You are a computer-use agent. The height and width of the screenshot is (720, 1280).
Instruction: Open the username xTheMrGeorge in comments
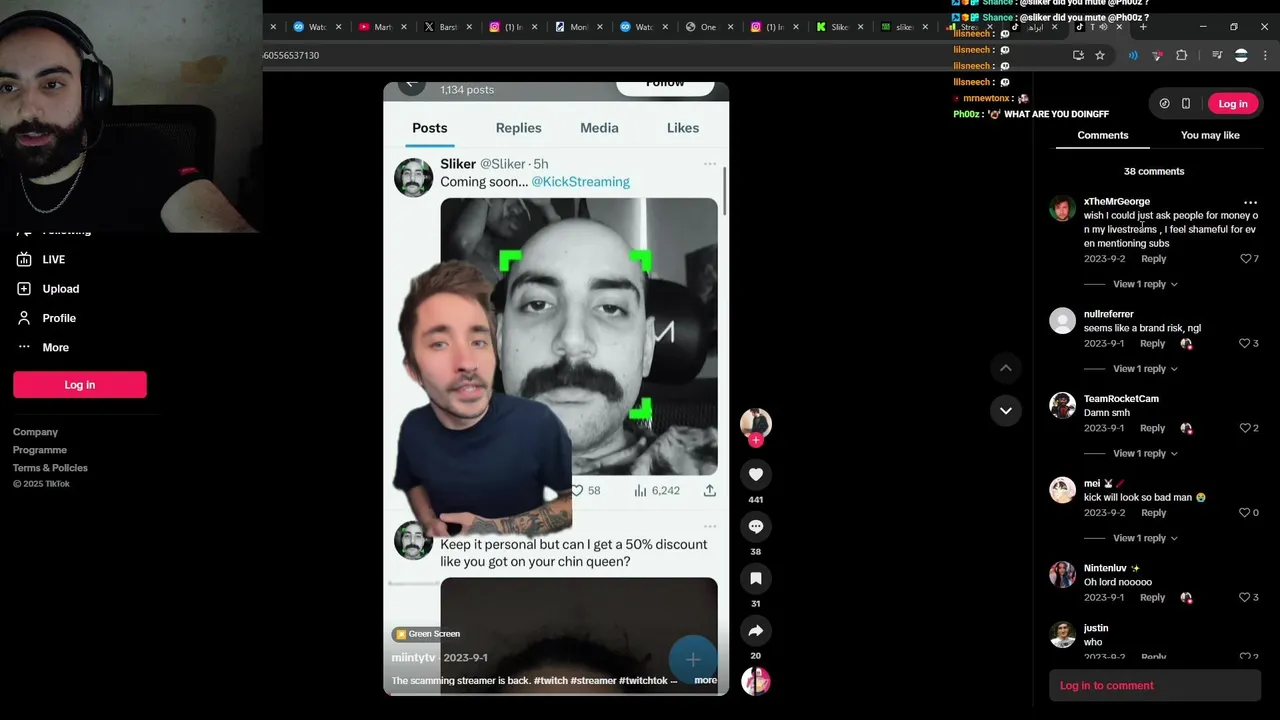tap(1117, 201)
